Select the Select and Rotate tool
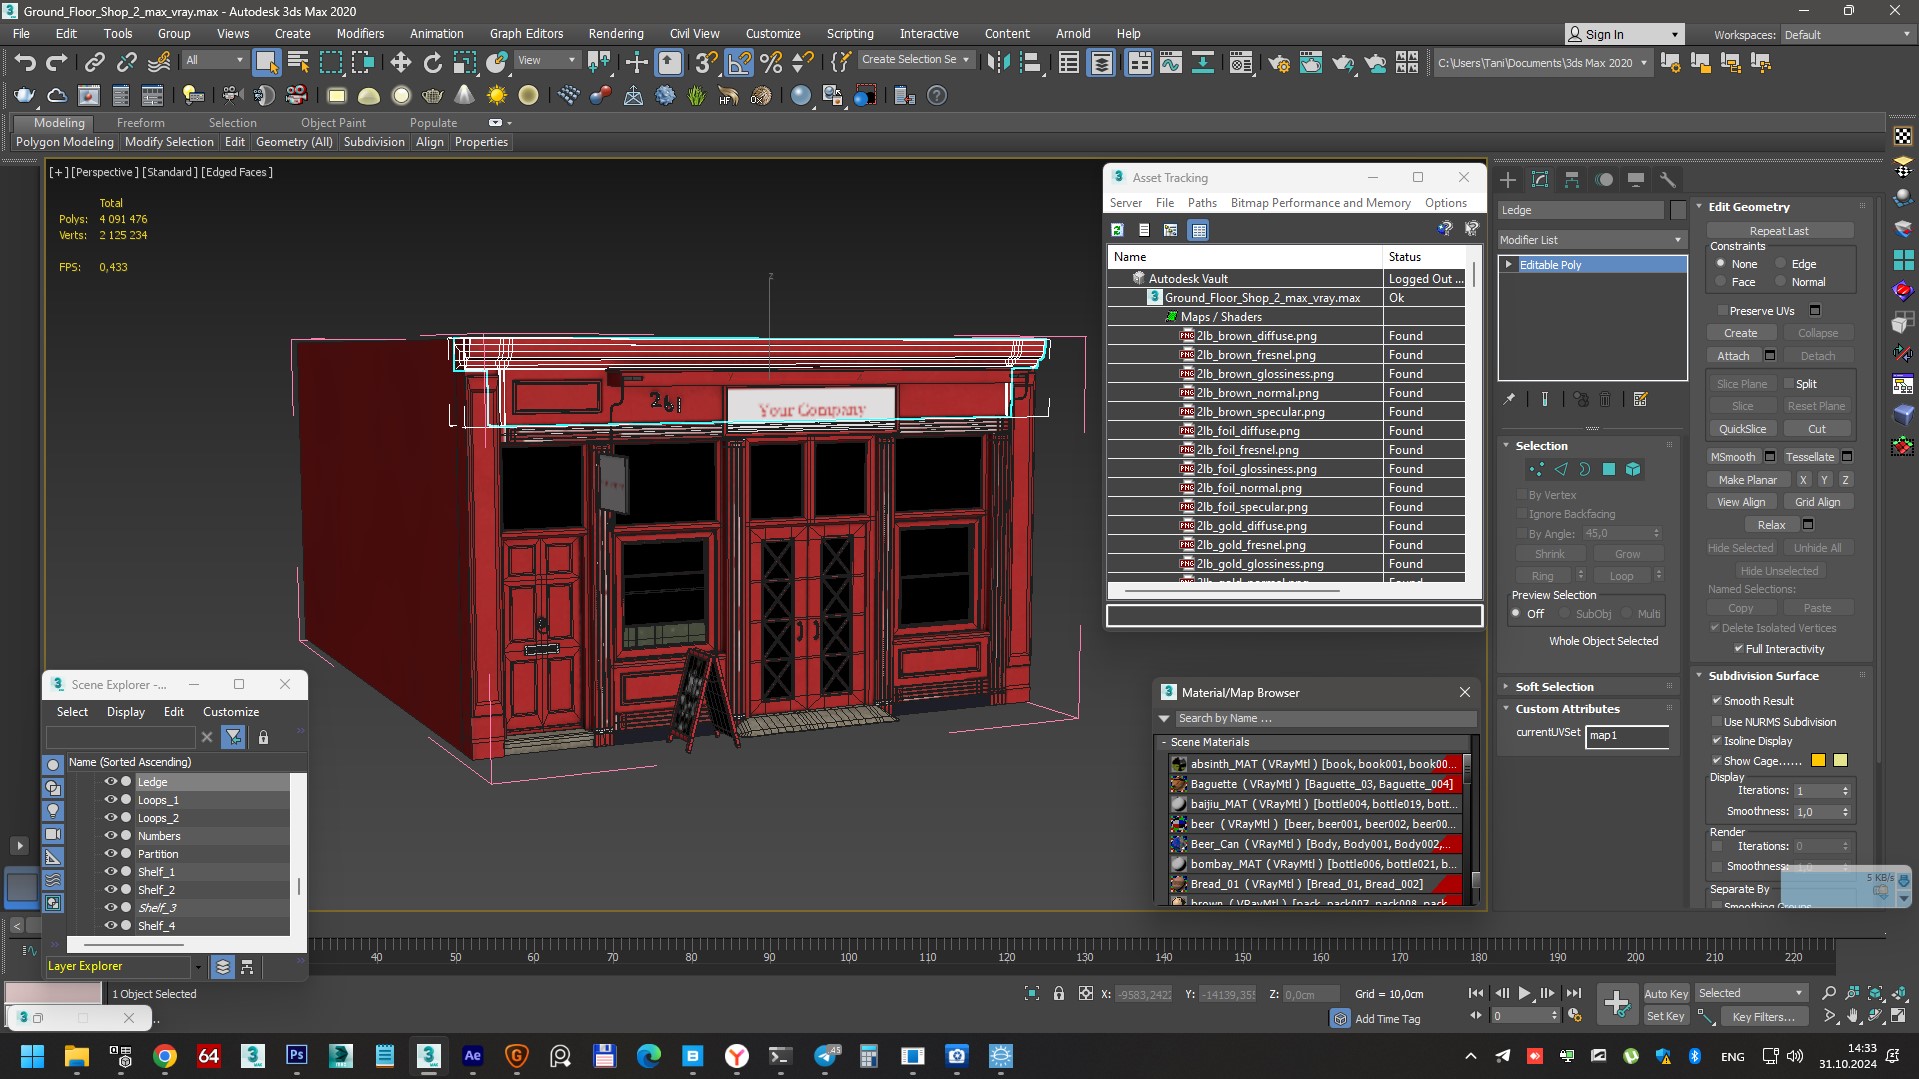This screenshot has height=1079, width=1919. point(432,63)
